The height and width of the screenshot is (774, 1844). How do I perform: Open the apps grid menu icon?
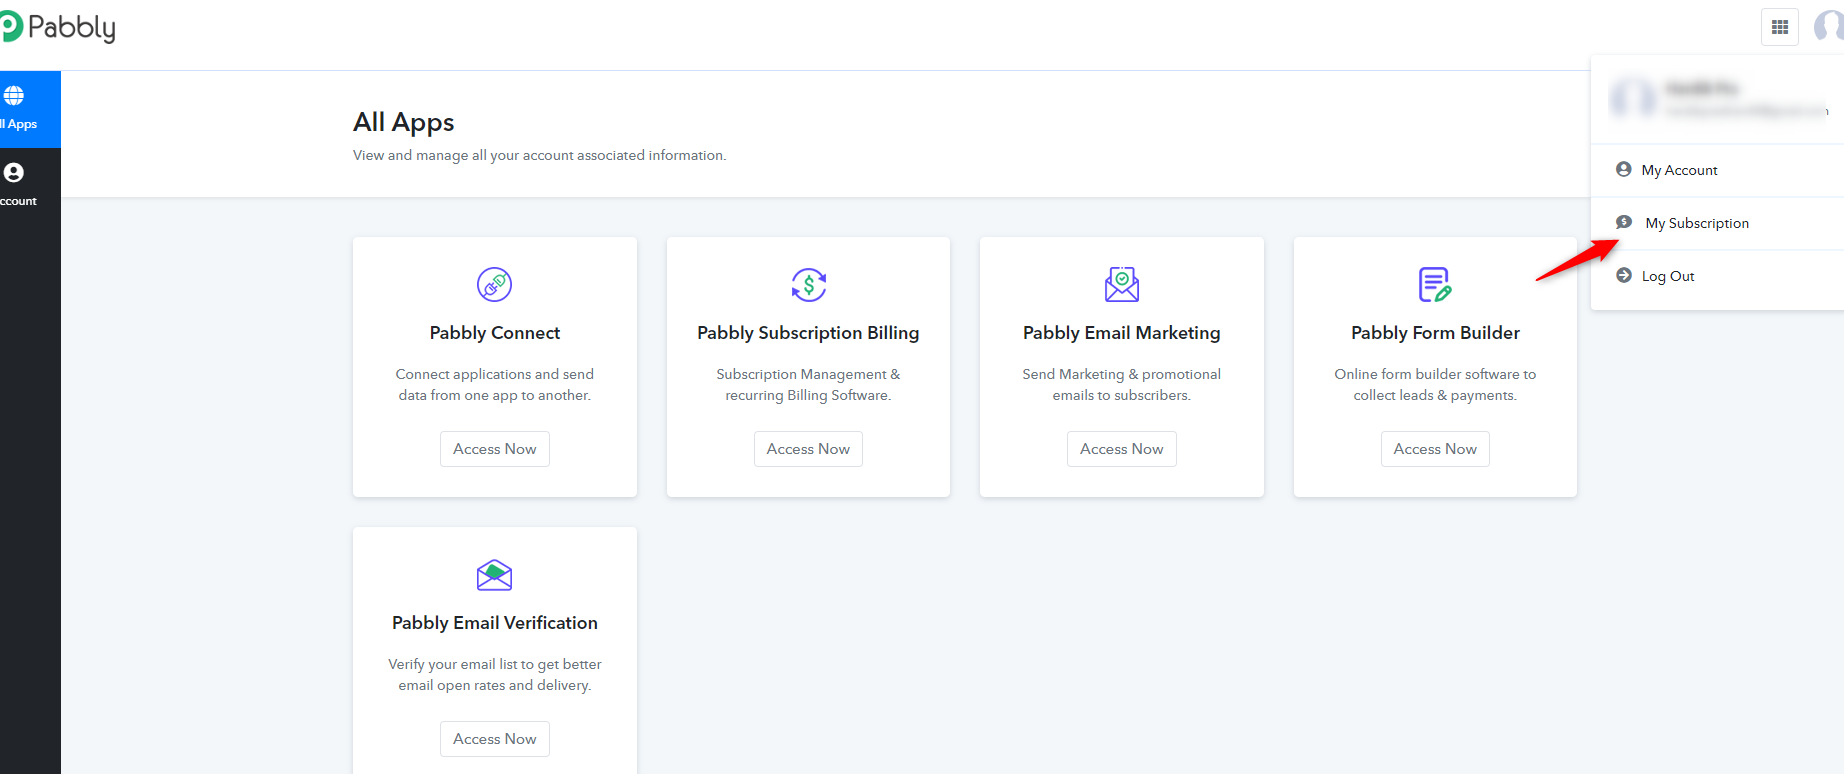pos(1780,27)
